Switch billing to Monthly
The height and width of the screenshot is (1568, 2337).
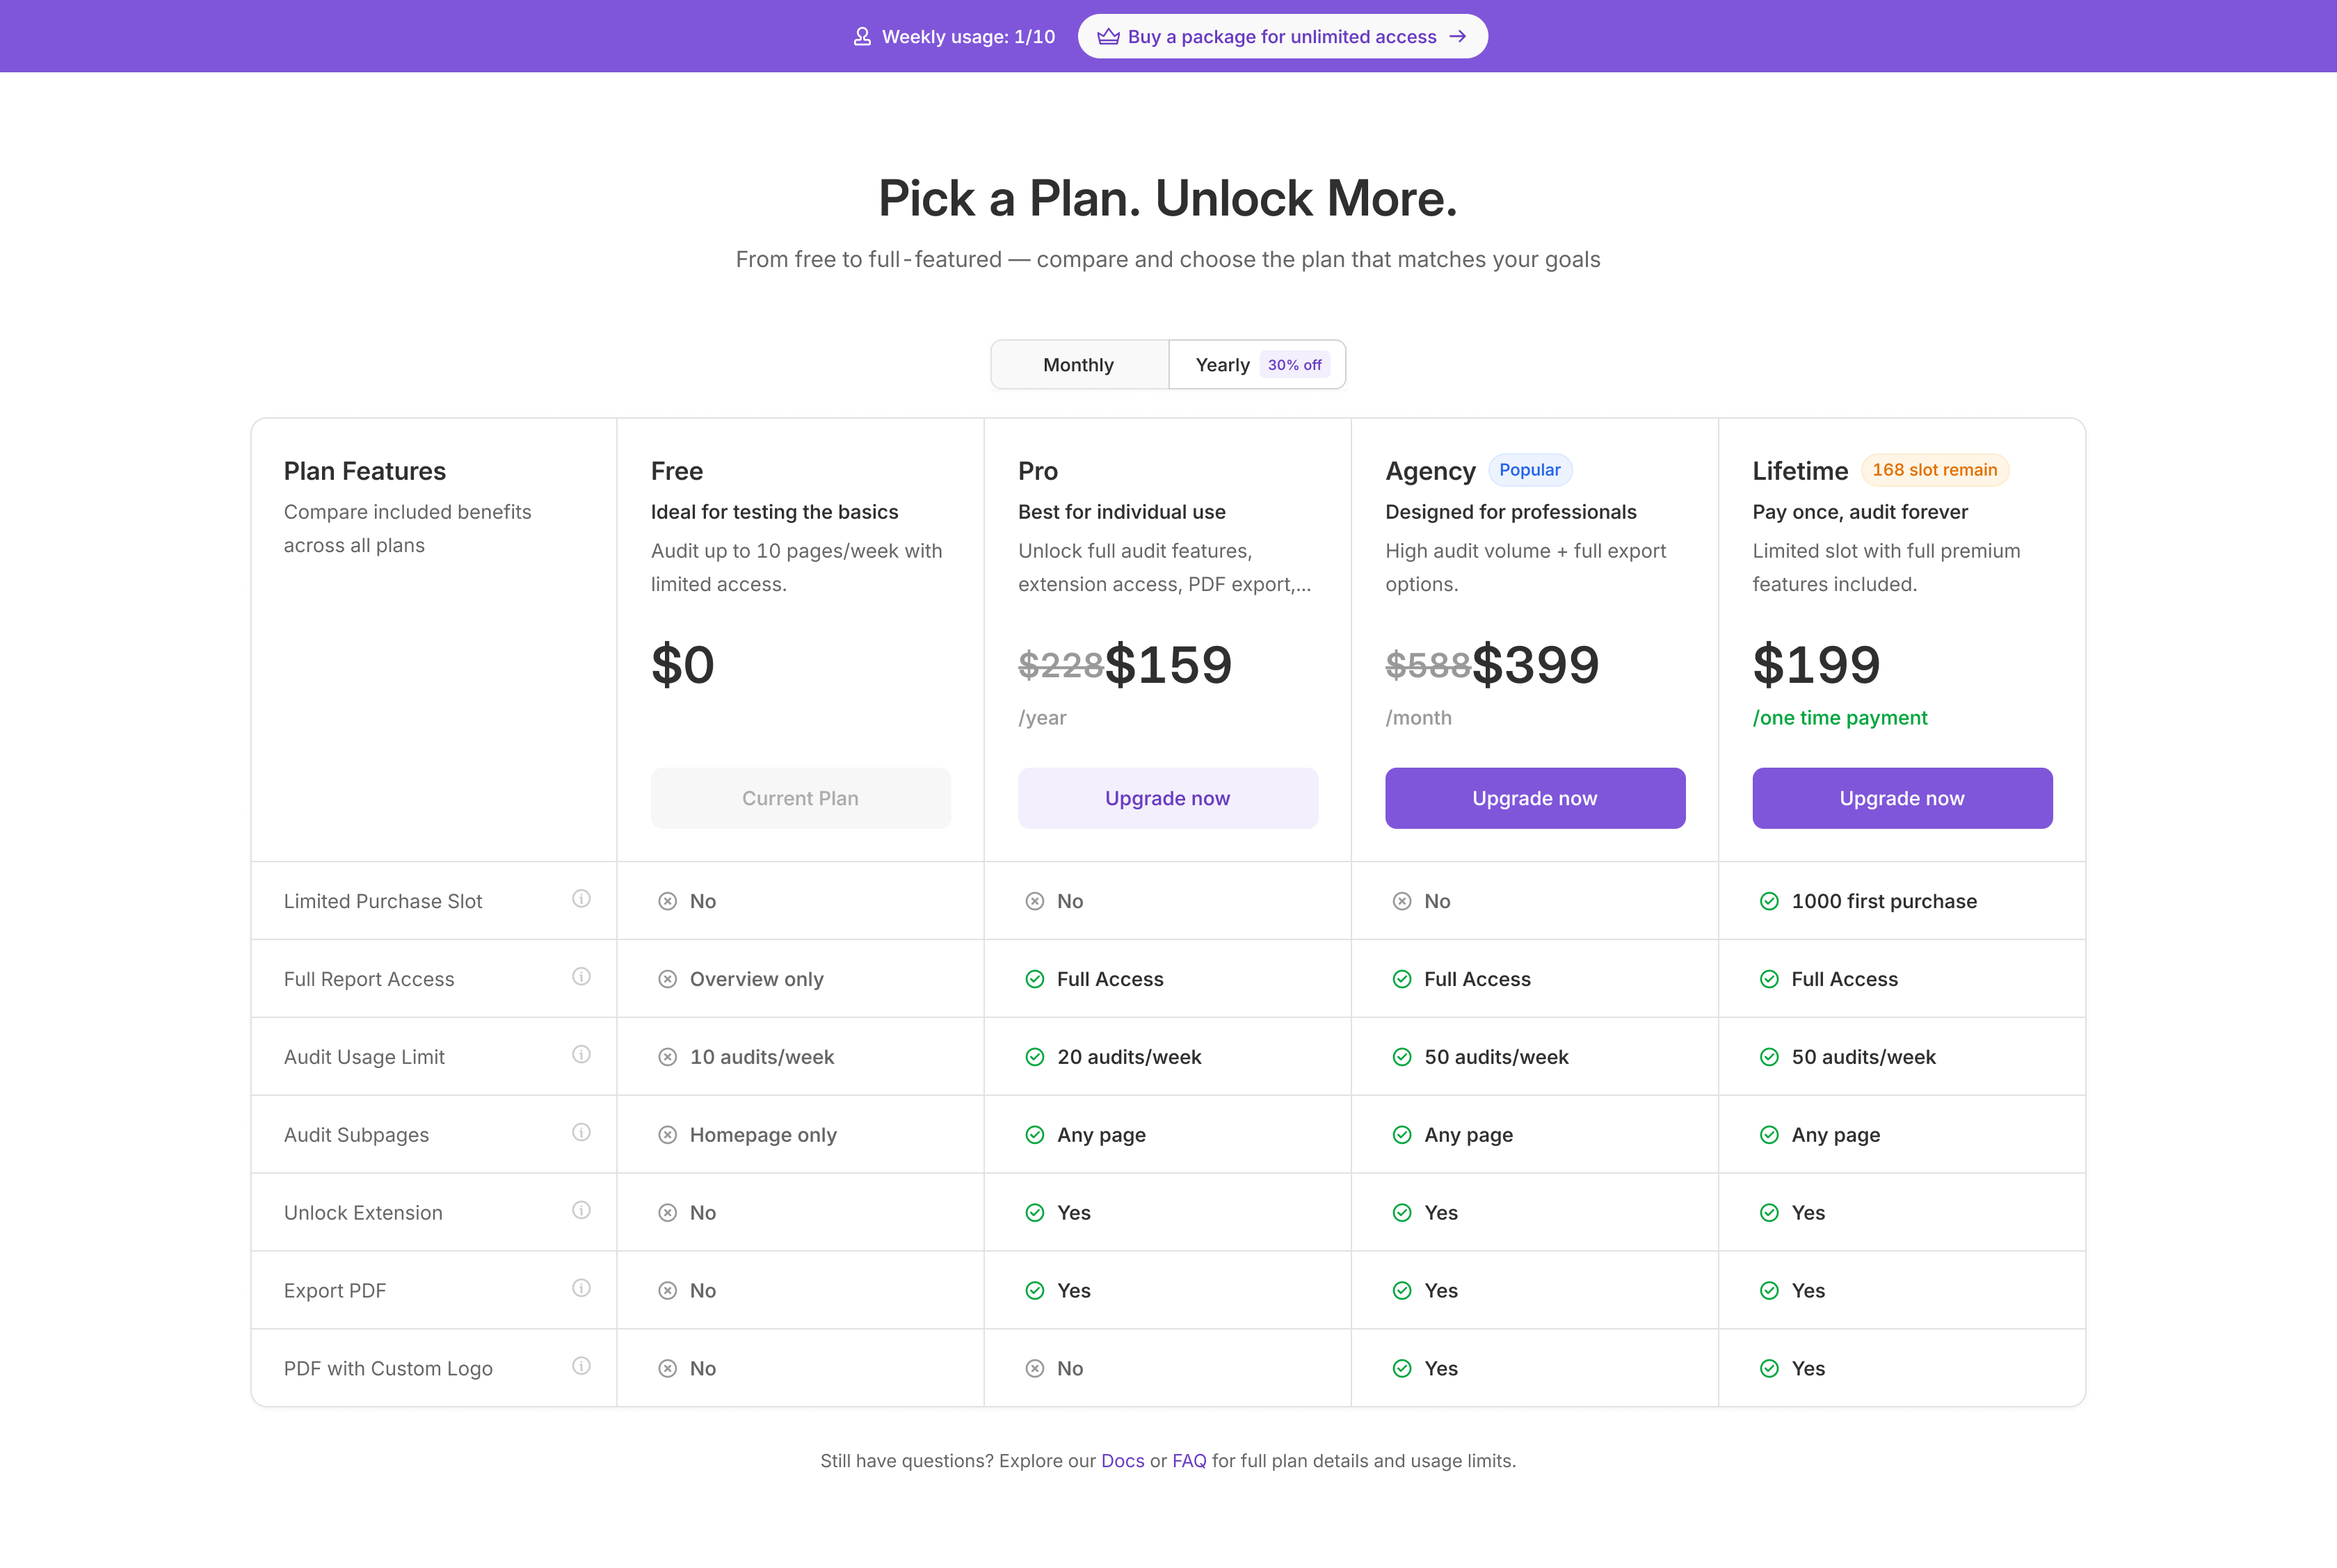pyautogui.click(x=1078, y=365)
